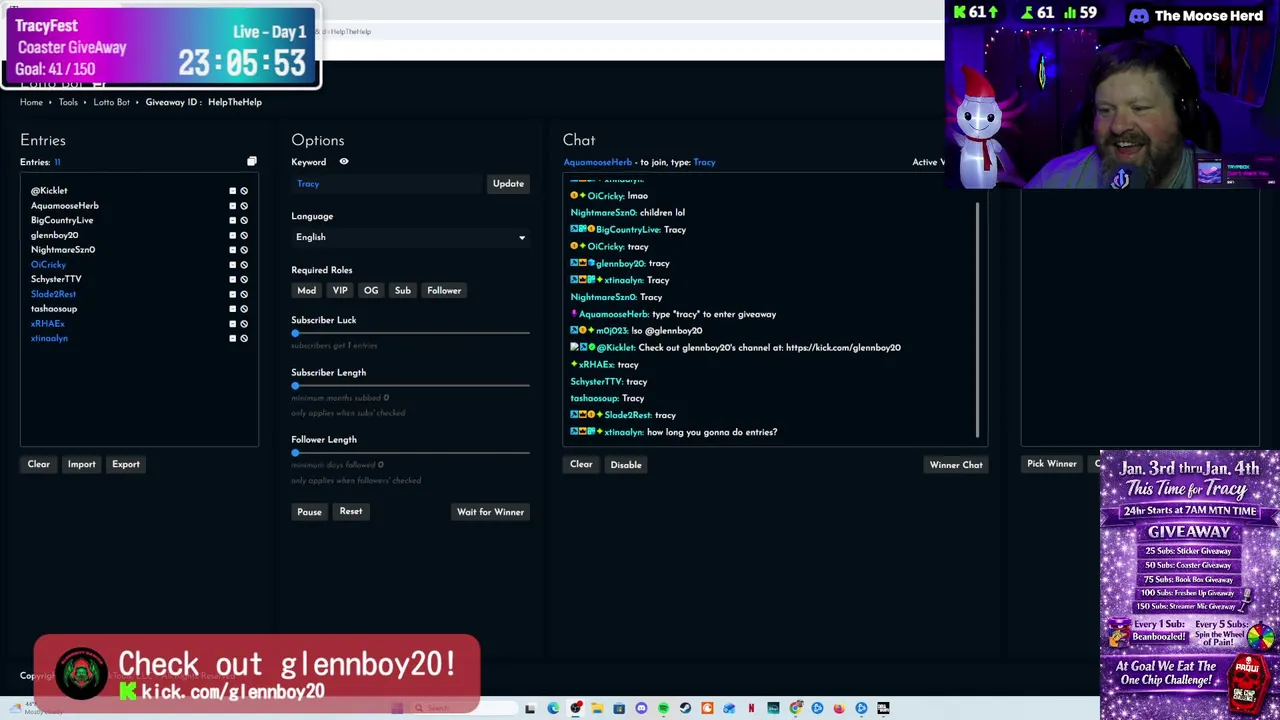Go to Lotto Bot in the breadcrumb

point(111,102)
